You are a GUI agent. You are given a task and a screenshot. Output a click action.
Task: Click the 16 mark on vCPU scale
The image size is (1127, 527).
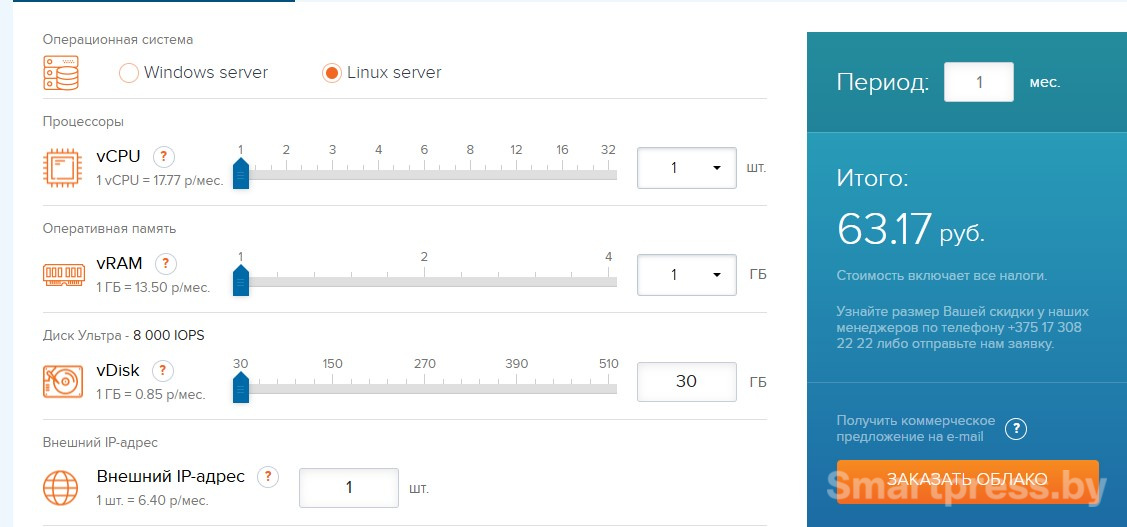562,150
